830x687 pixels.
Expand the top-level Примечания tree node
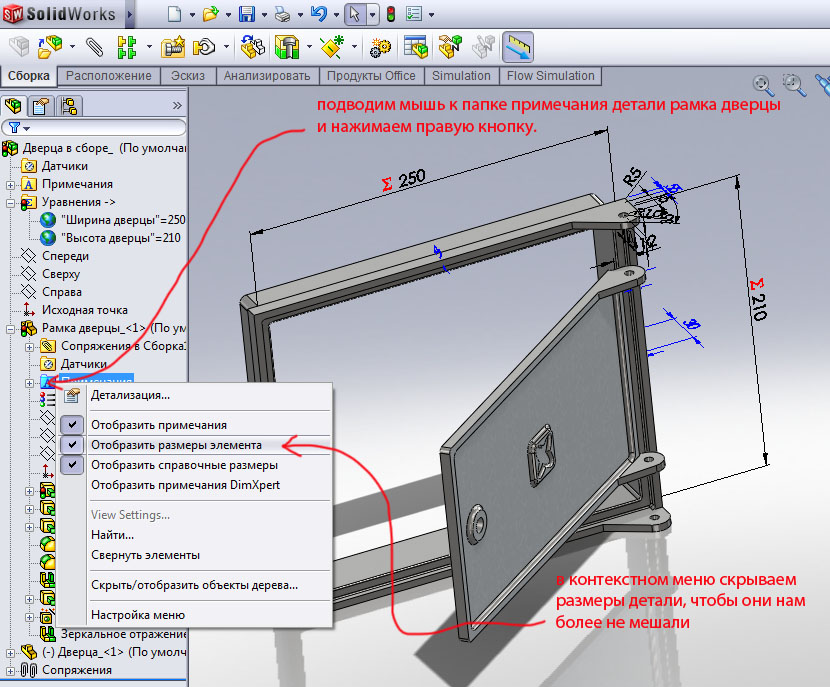10,184
